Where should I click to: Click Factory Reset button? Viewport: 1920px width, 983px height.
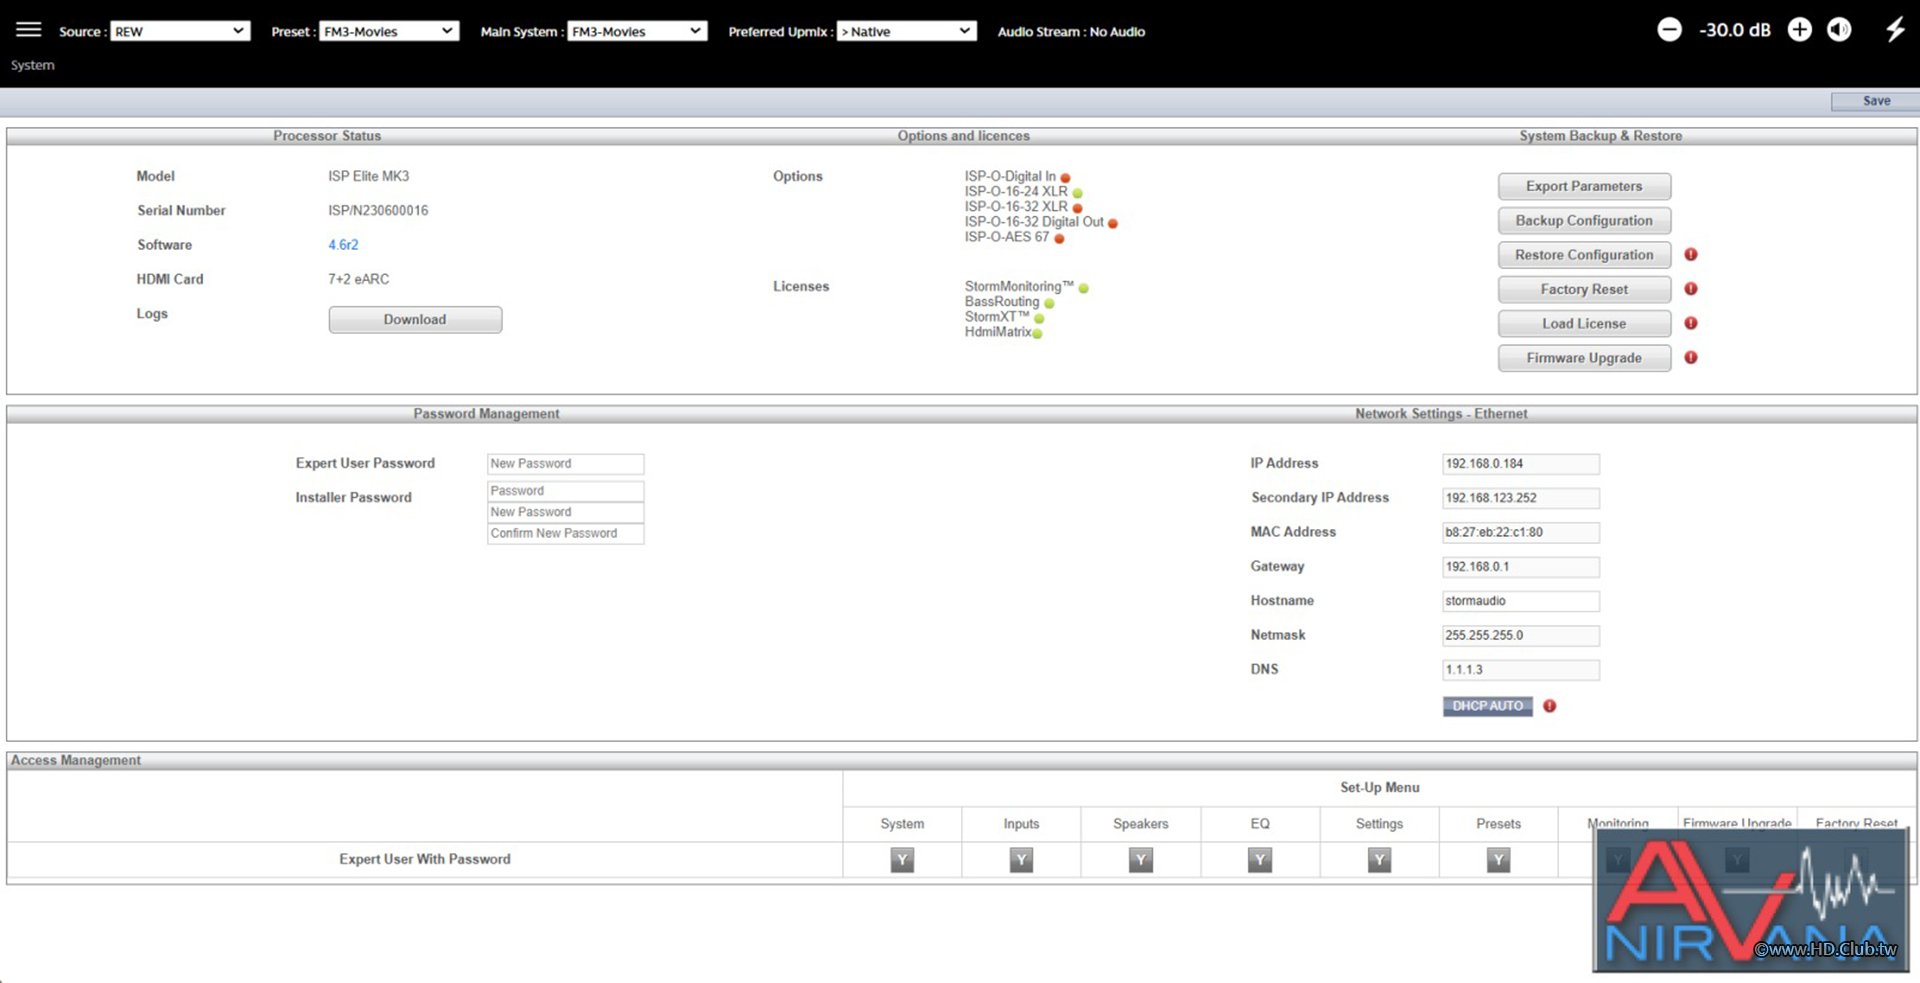point(1584,289)
